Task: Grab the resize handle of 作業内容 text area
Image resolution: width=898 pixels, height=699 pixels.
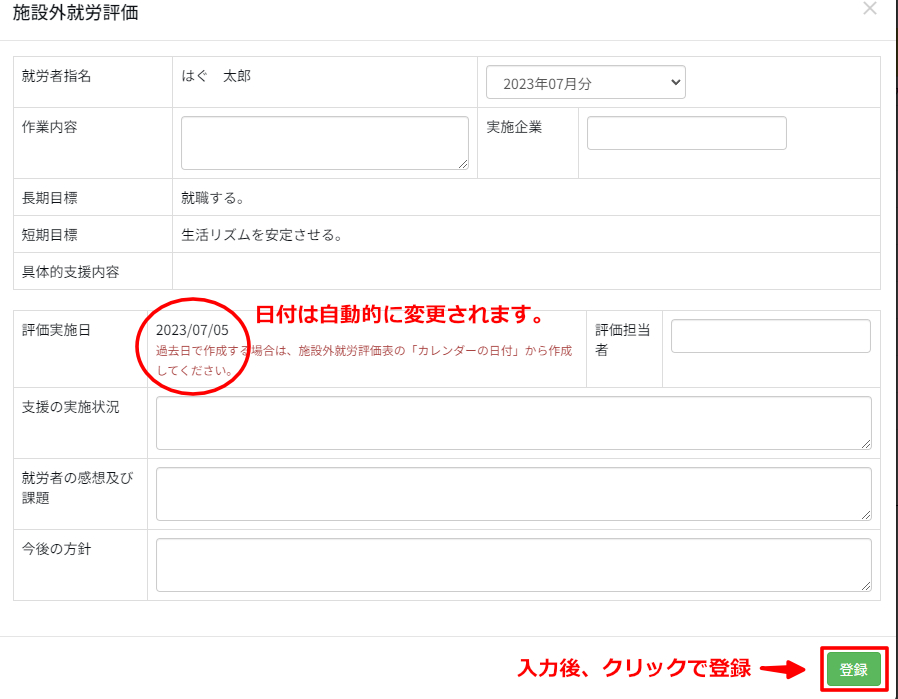Action: point(463,164)
